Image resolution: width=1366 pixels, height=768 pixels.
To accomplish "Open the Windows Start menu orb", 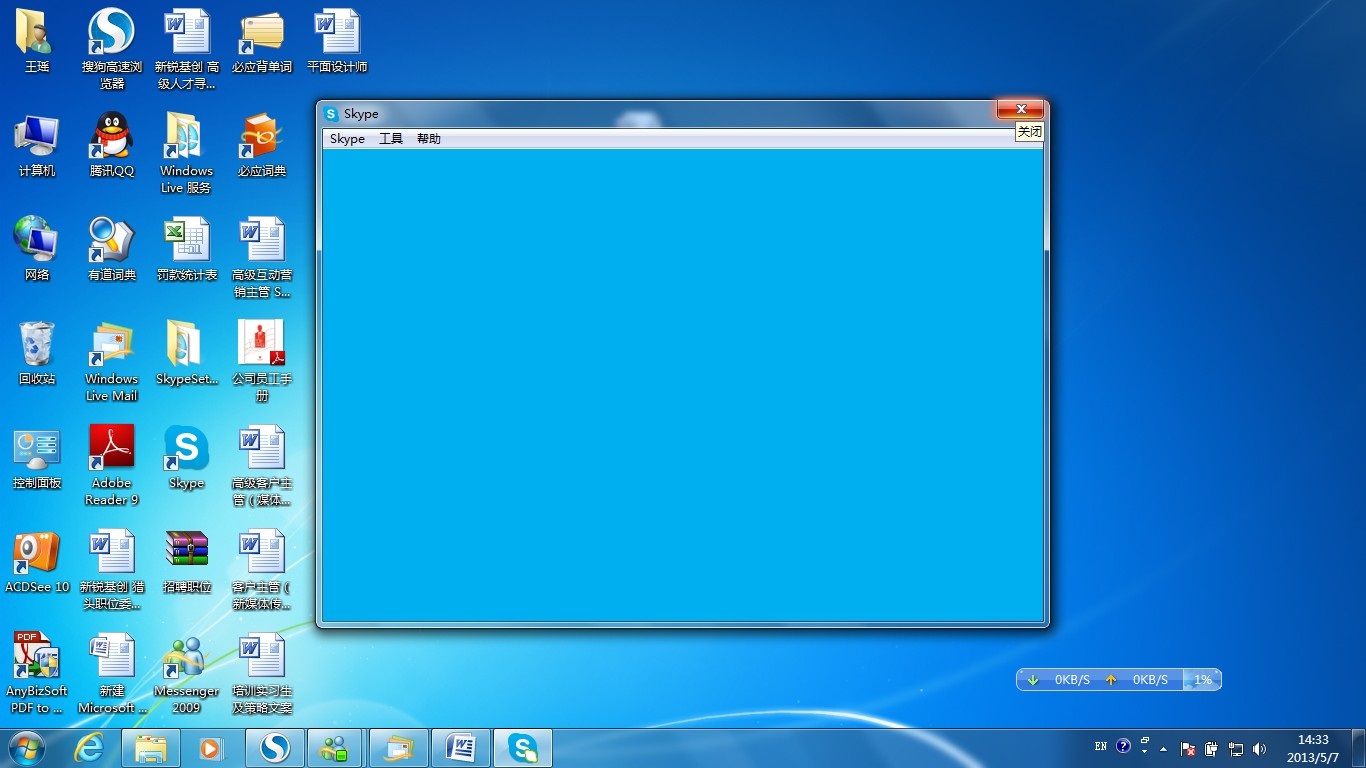I will [26, 747].
